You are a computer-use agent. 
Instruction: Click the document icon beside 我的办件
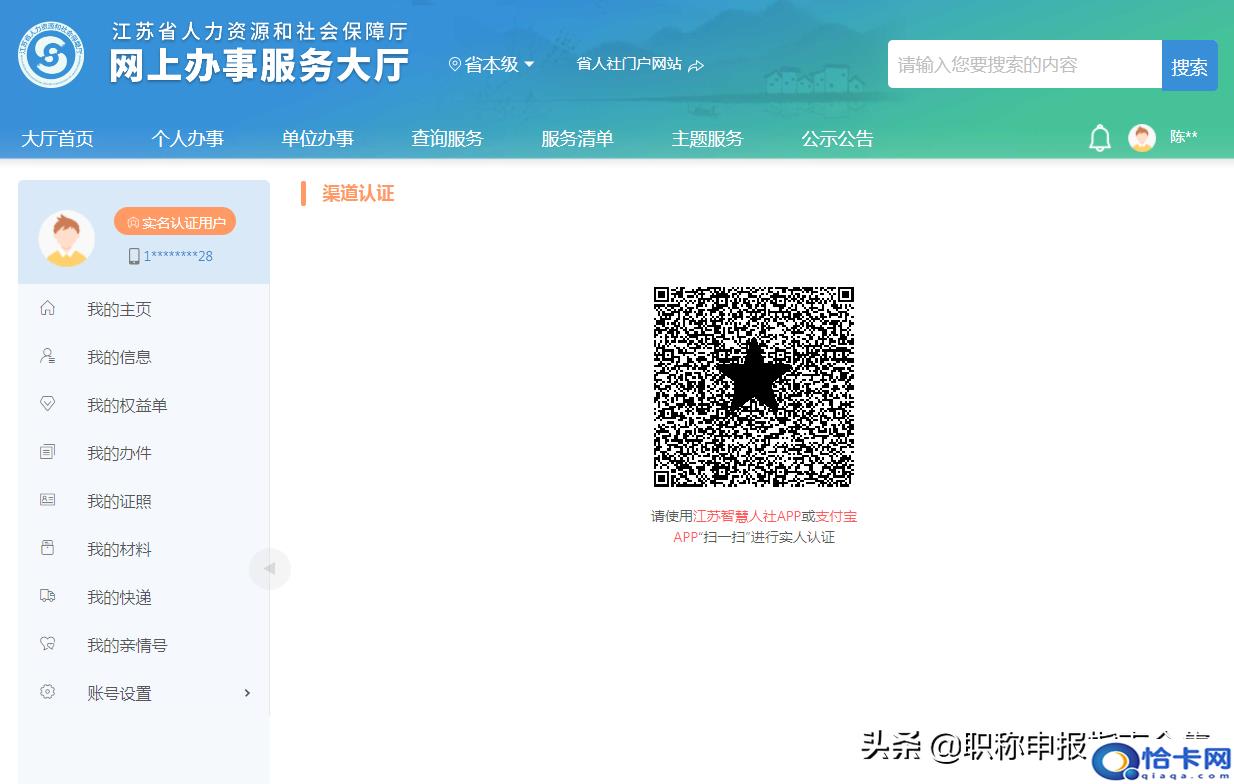point(47,452)
